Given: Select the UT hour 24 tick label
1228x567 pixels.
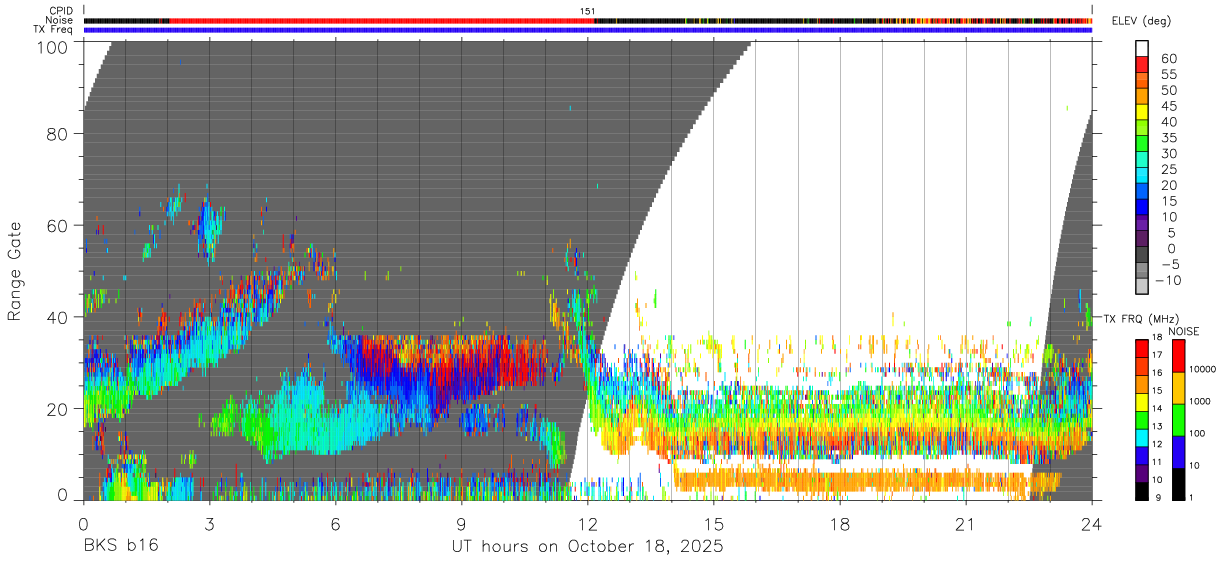Looking at the screenshot, I should click(1092, 523).
